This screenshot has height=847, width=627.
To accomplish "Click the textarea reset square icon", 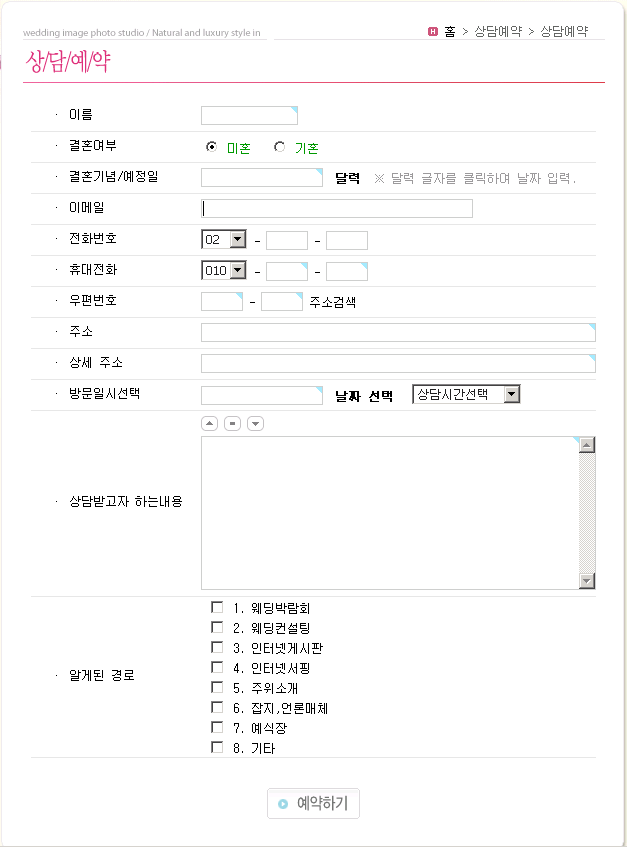I will pos(232,424).
